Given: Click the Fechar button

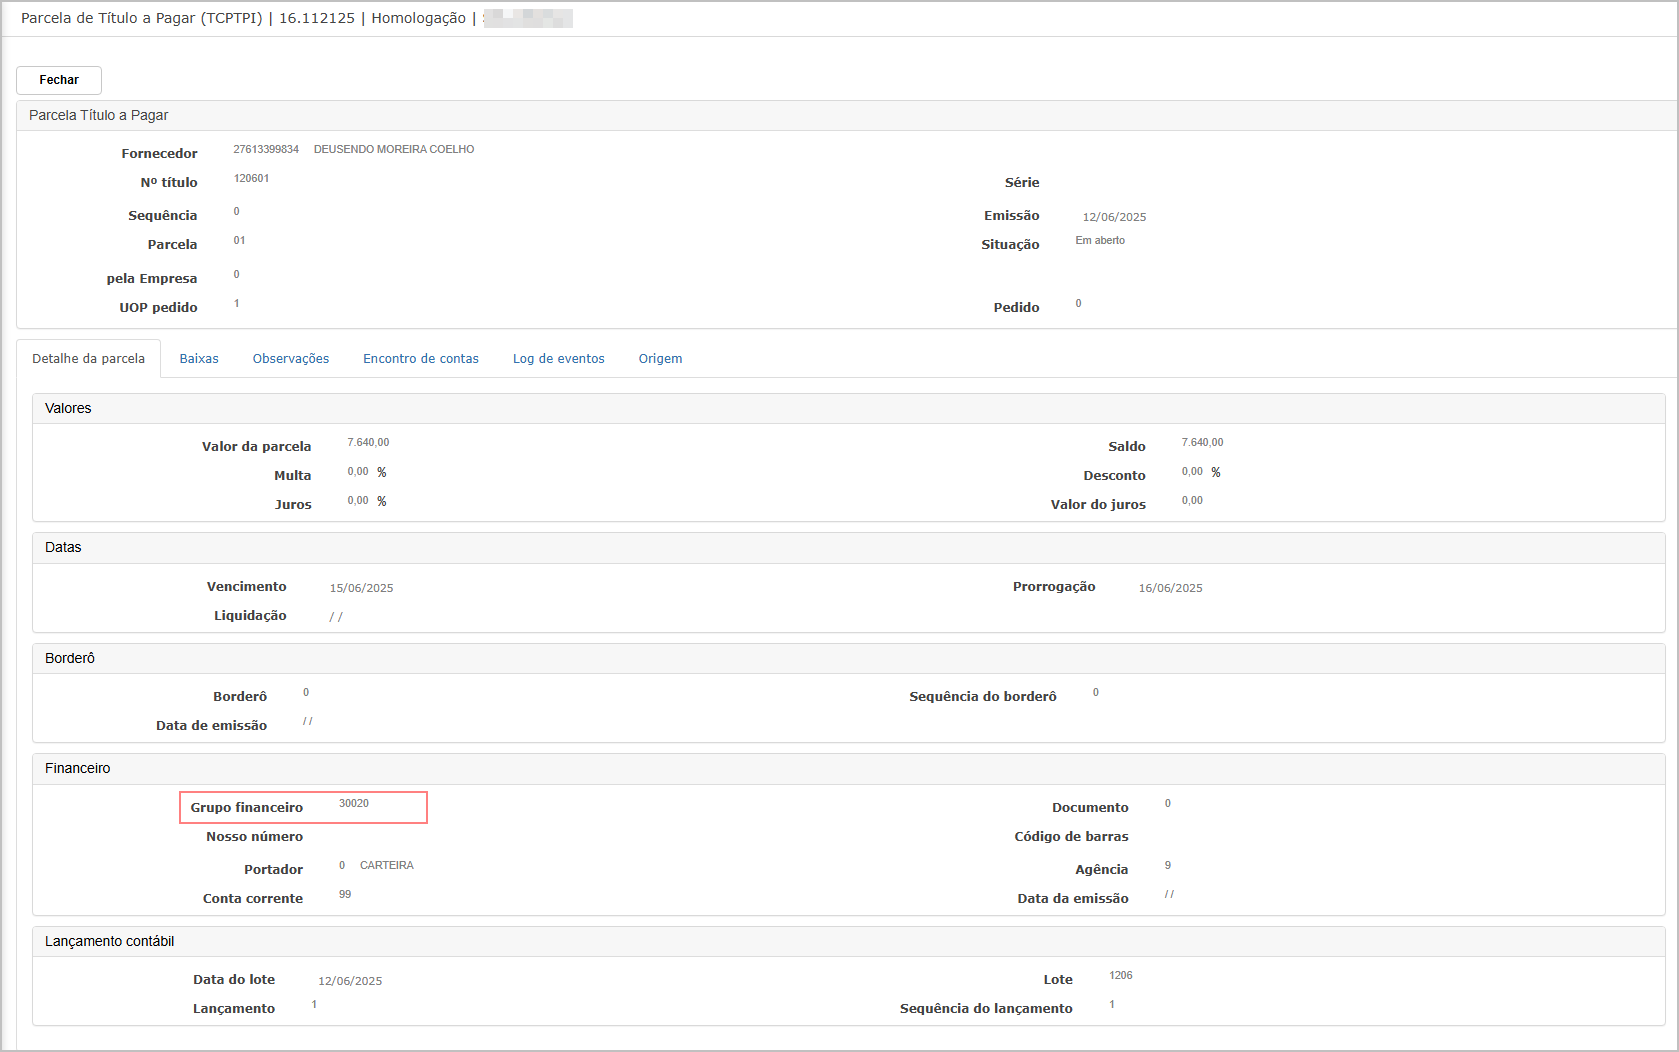Looking at the screenshot, I should (x=59, y=80).
